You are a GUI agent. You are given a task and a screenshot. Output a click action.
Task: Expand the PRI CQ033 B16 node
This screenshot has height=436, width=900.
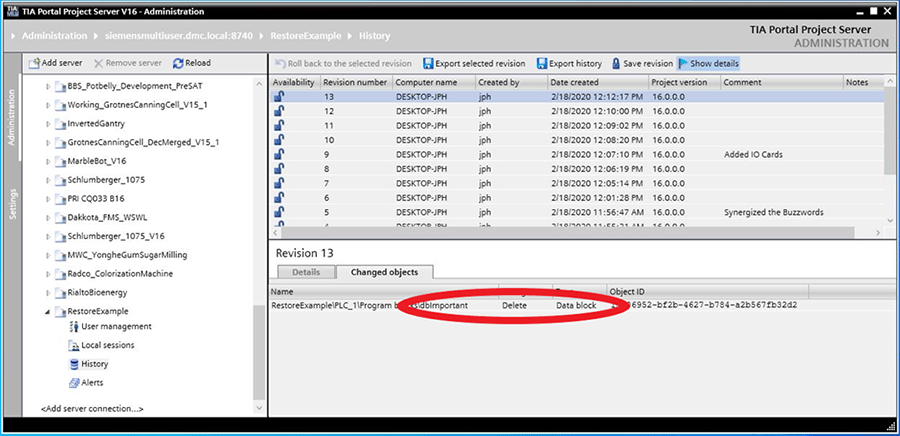(48, 199)
